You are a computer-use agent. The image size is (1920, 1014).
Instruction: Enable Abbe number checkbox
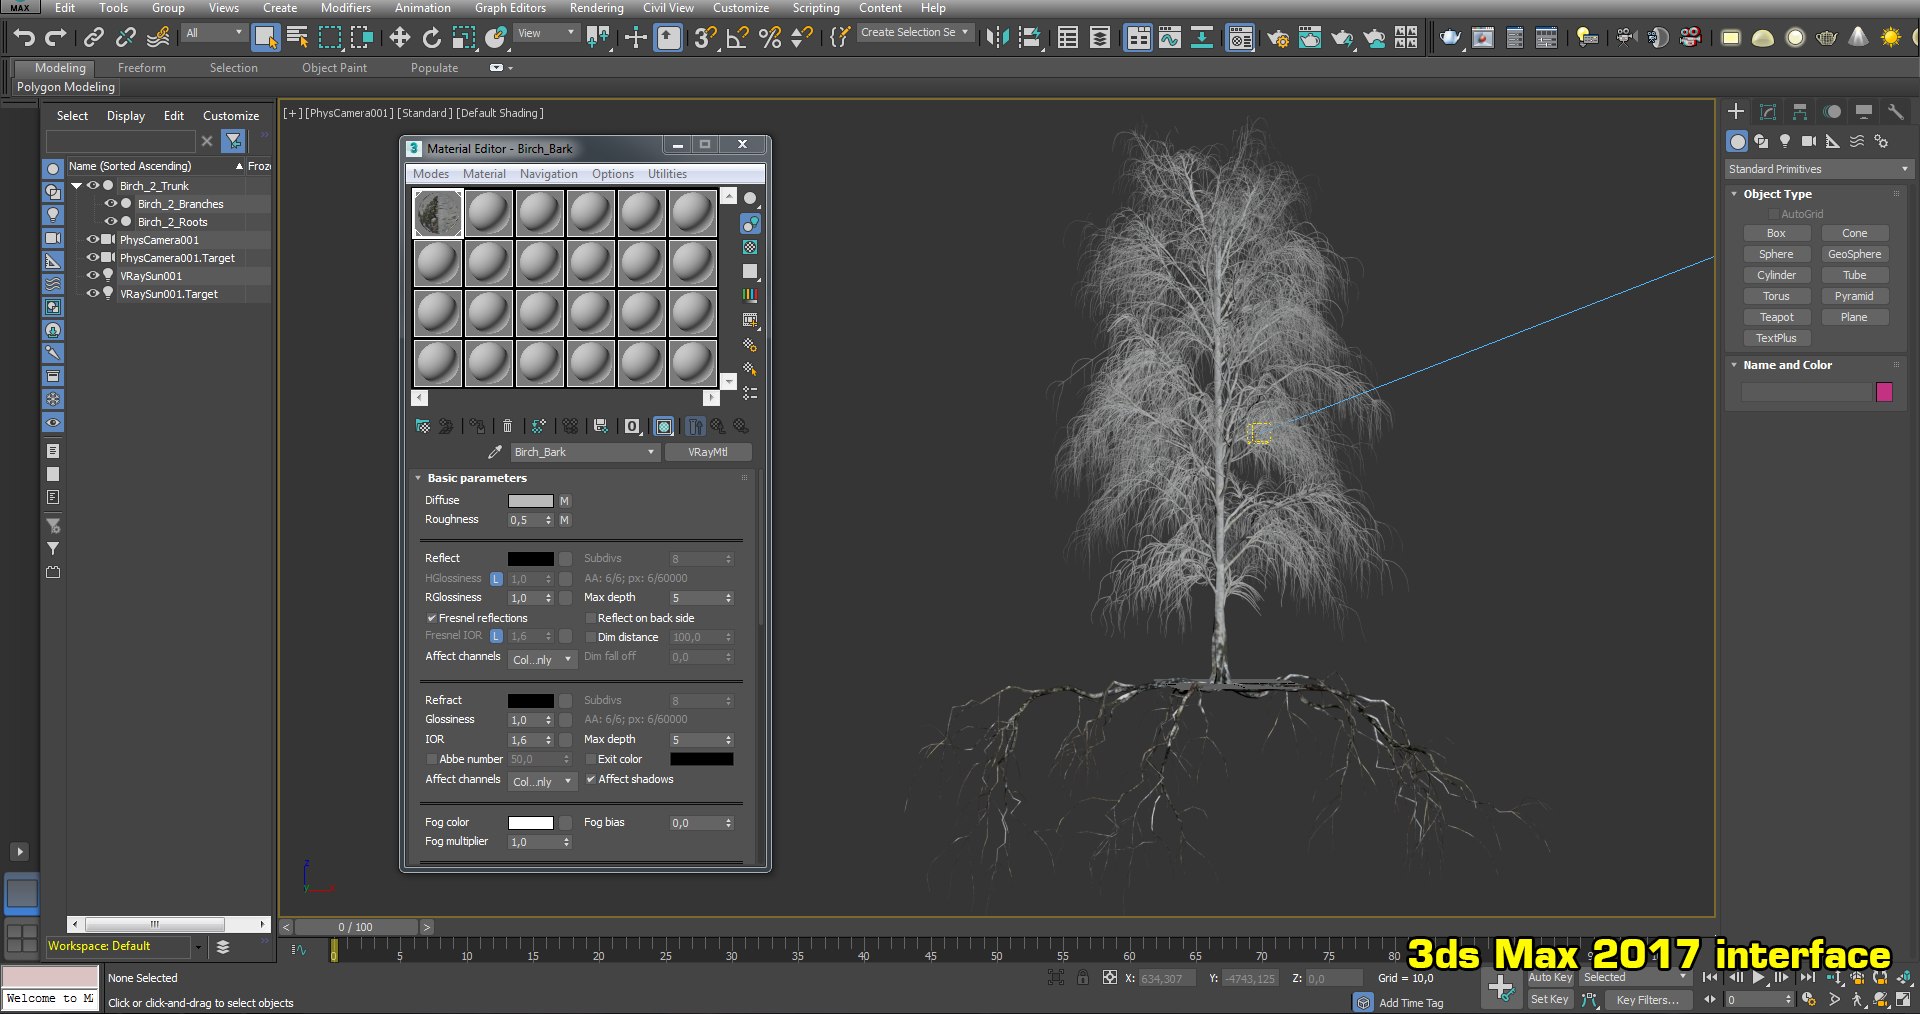(431, 759)
